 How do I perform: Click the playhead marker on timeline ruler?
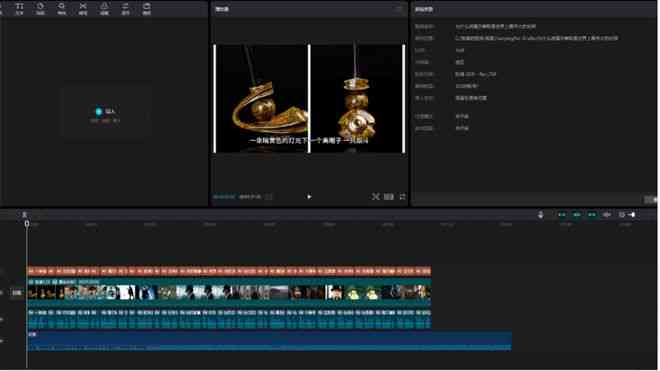tap(27, 224)
